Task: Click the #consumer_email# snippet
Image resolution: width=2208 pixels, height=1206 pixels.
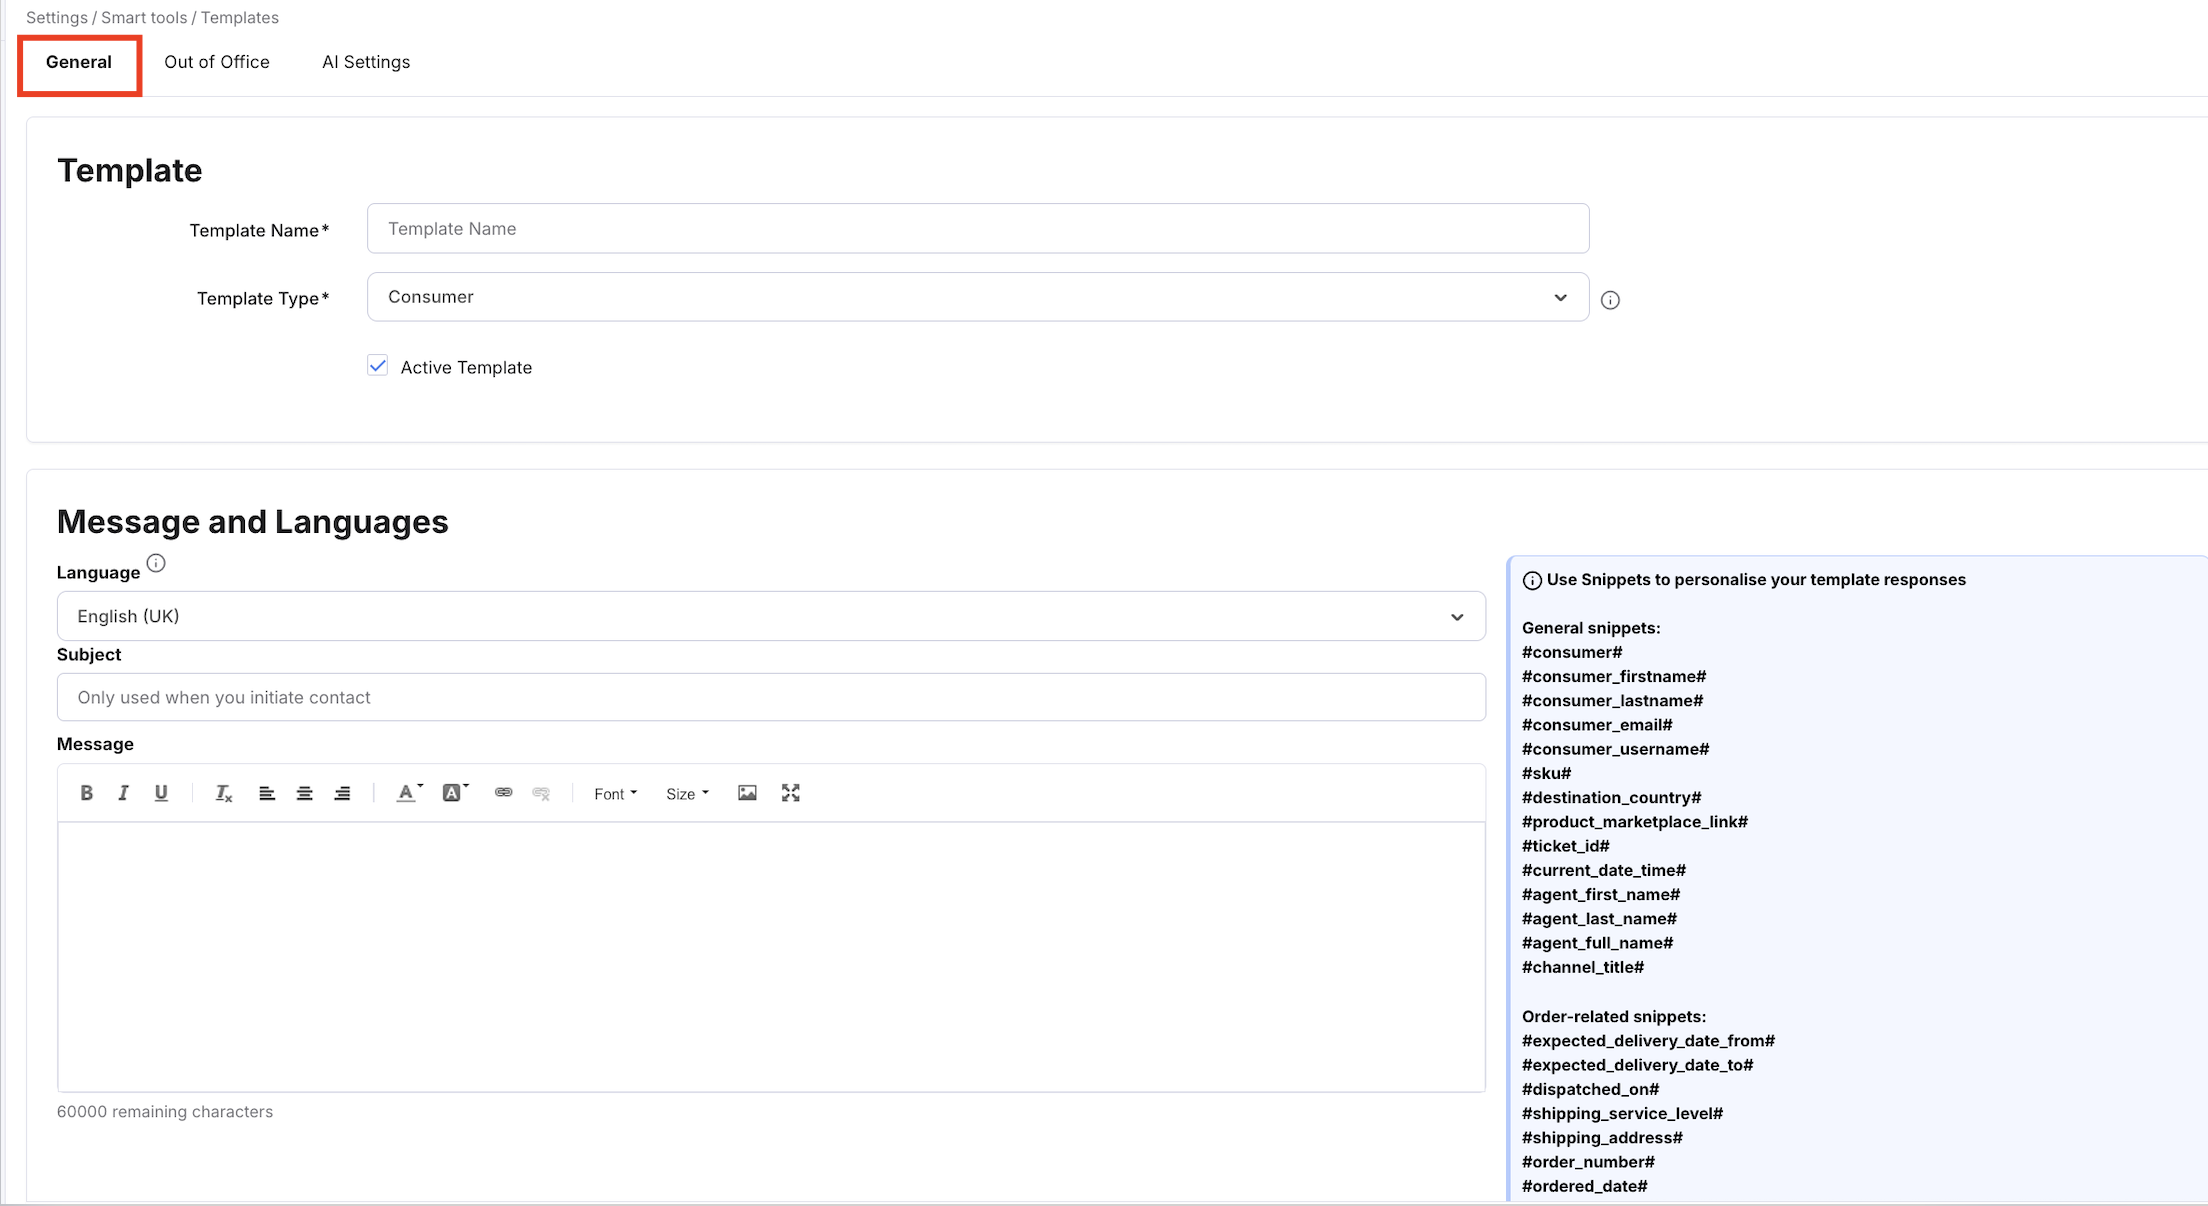Action: tap(1597, 725)
